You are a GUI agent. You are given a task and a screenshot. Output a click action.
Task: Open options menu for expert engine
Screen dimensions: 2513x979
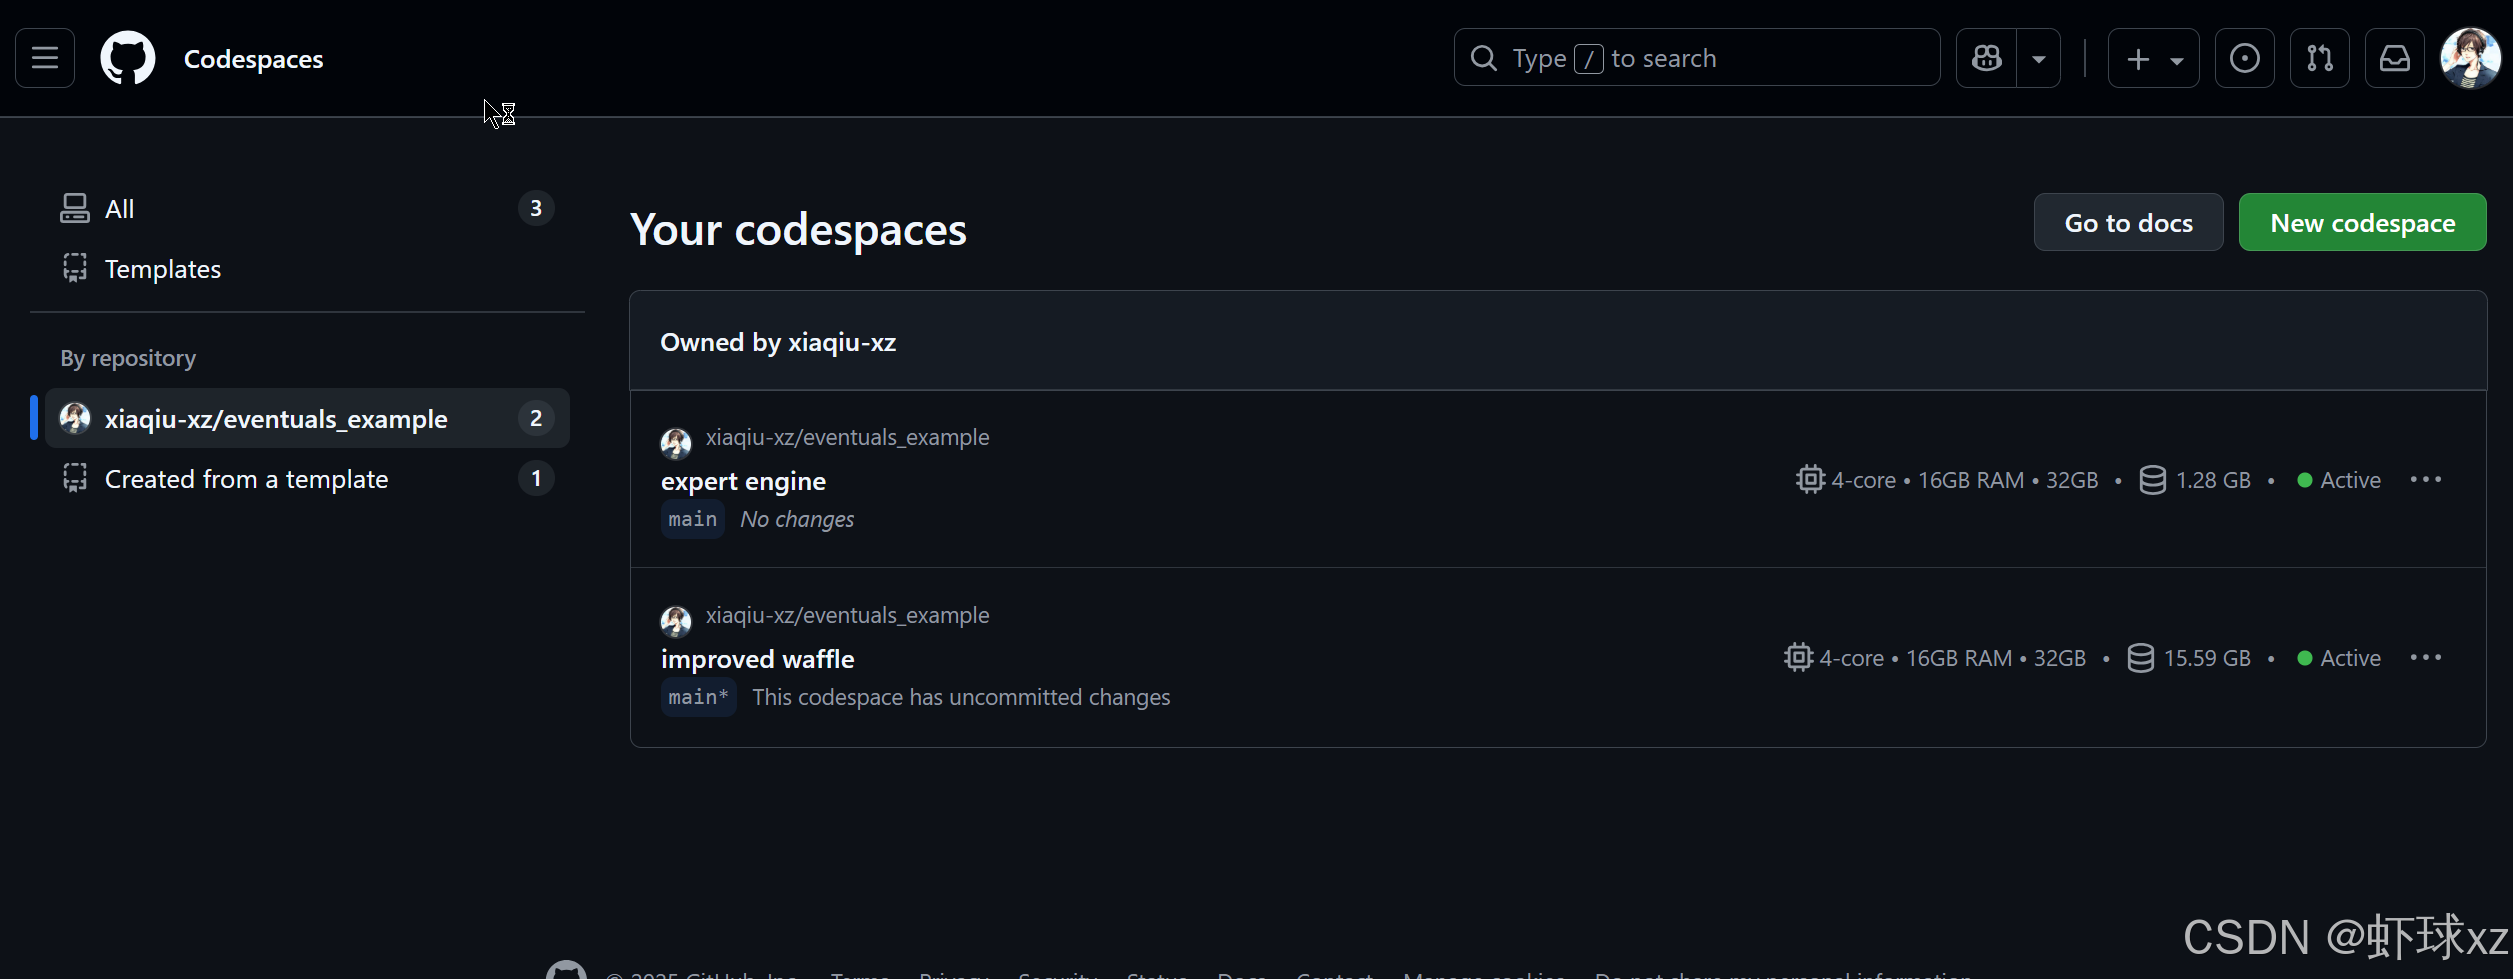click(2426, 480)
